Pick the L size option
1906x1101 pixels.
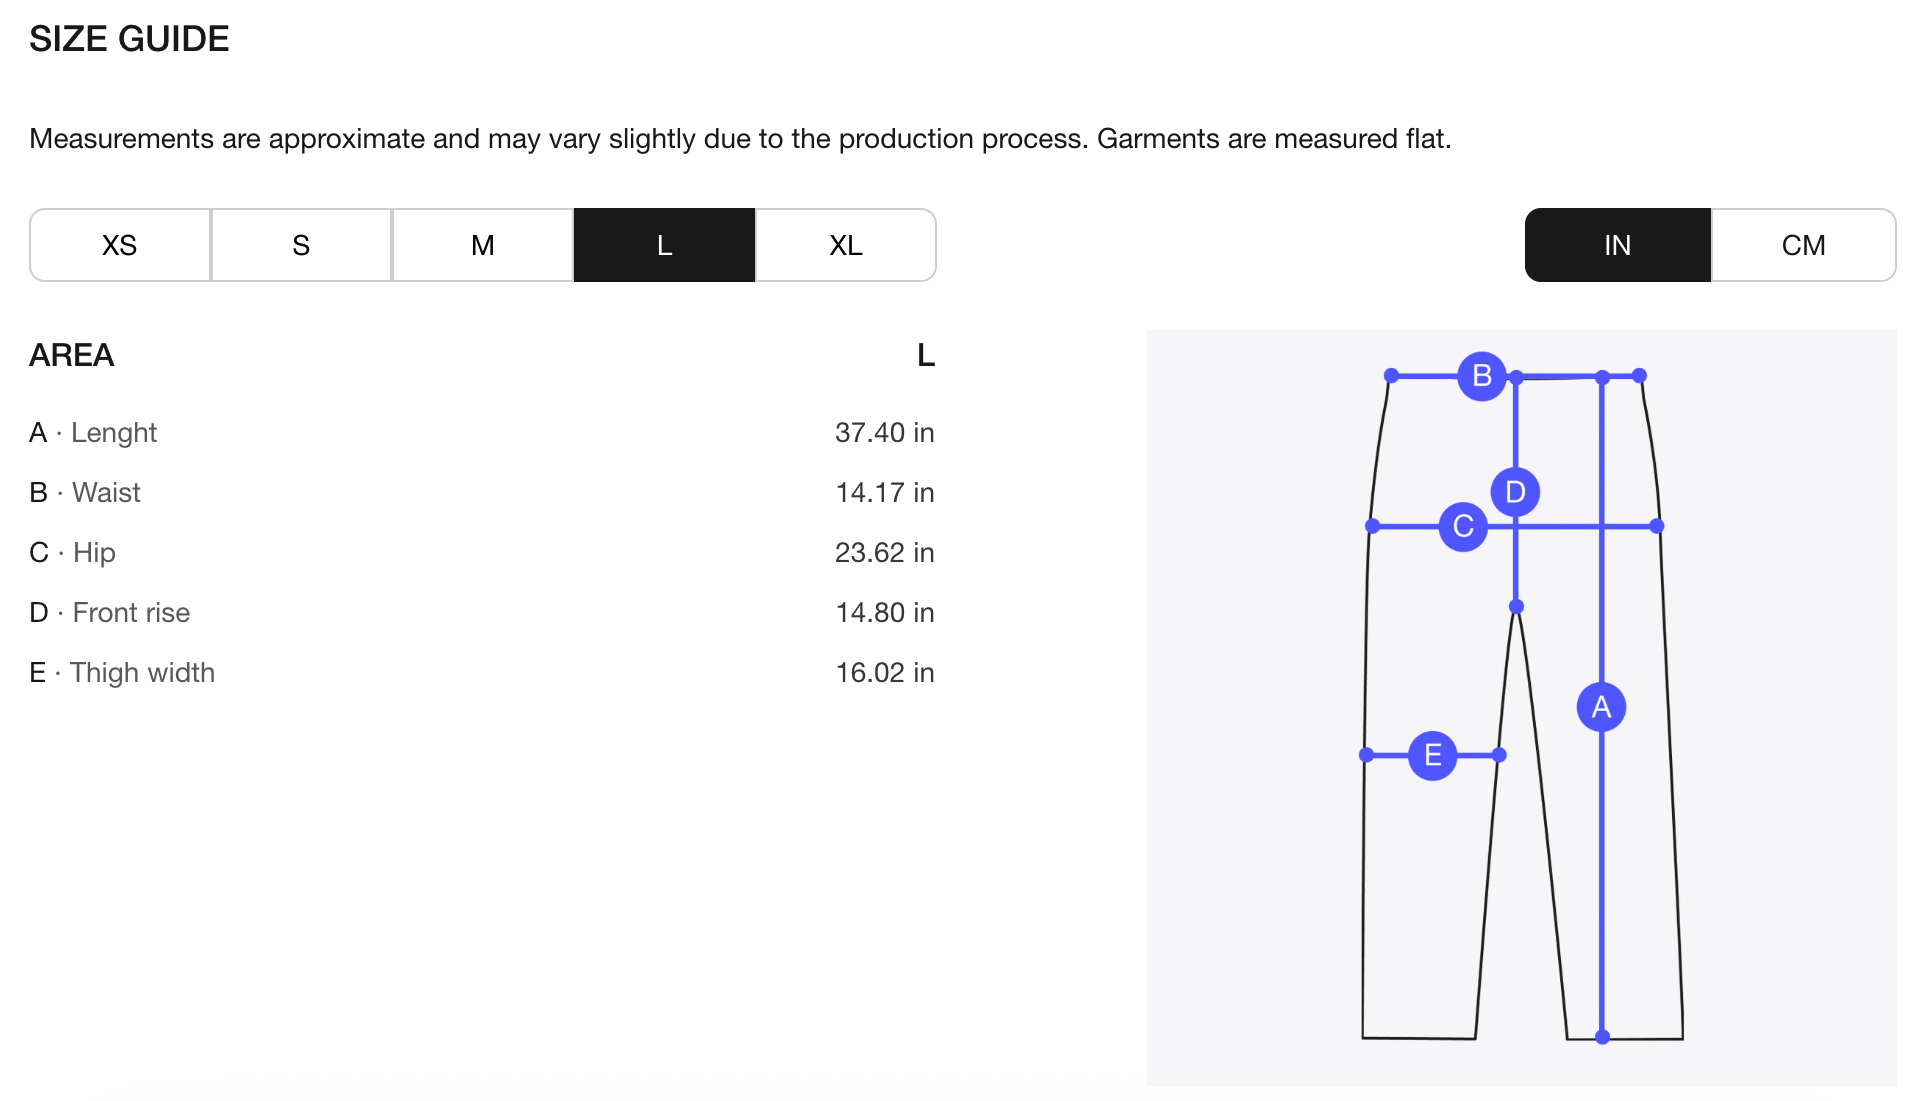click(664, 245)
